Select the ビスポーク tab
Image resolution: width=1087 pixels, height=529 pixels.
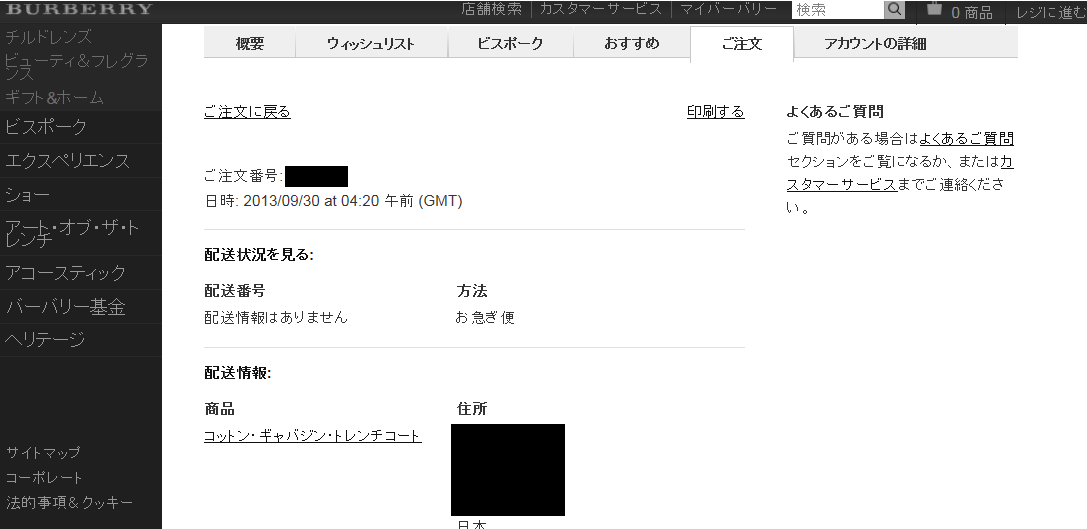tap(510, 44)
